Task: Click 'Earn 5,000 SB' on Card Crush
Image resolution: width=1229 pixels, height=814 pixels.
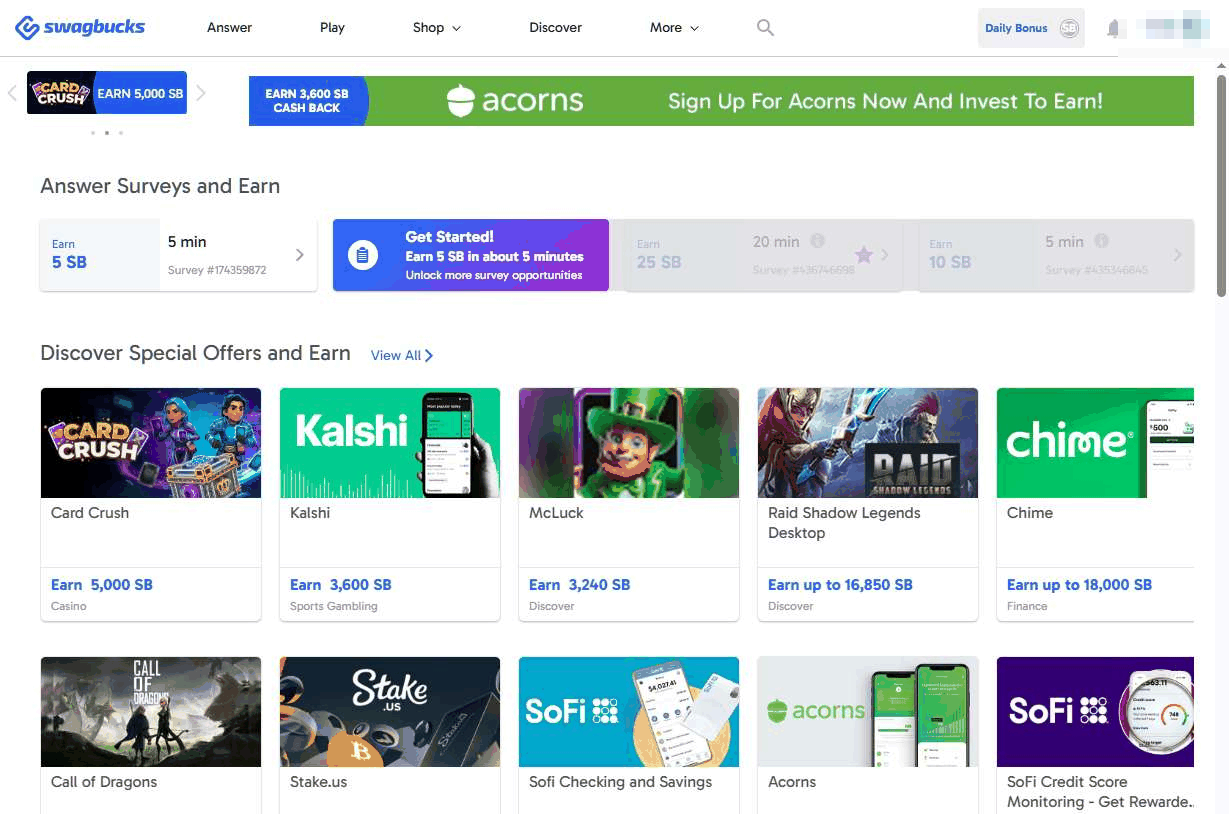Action: (102, 585)
